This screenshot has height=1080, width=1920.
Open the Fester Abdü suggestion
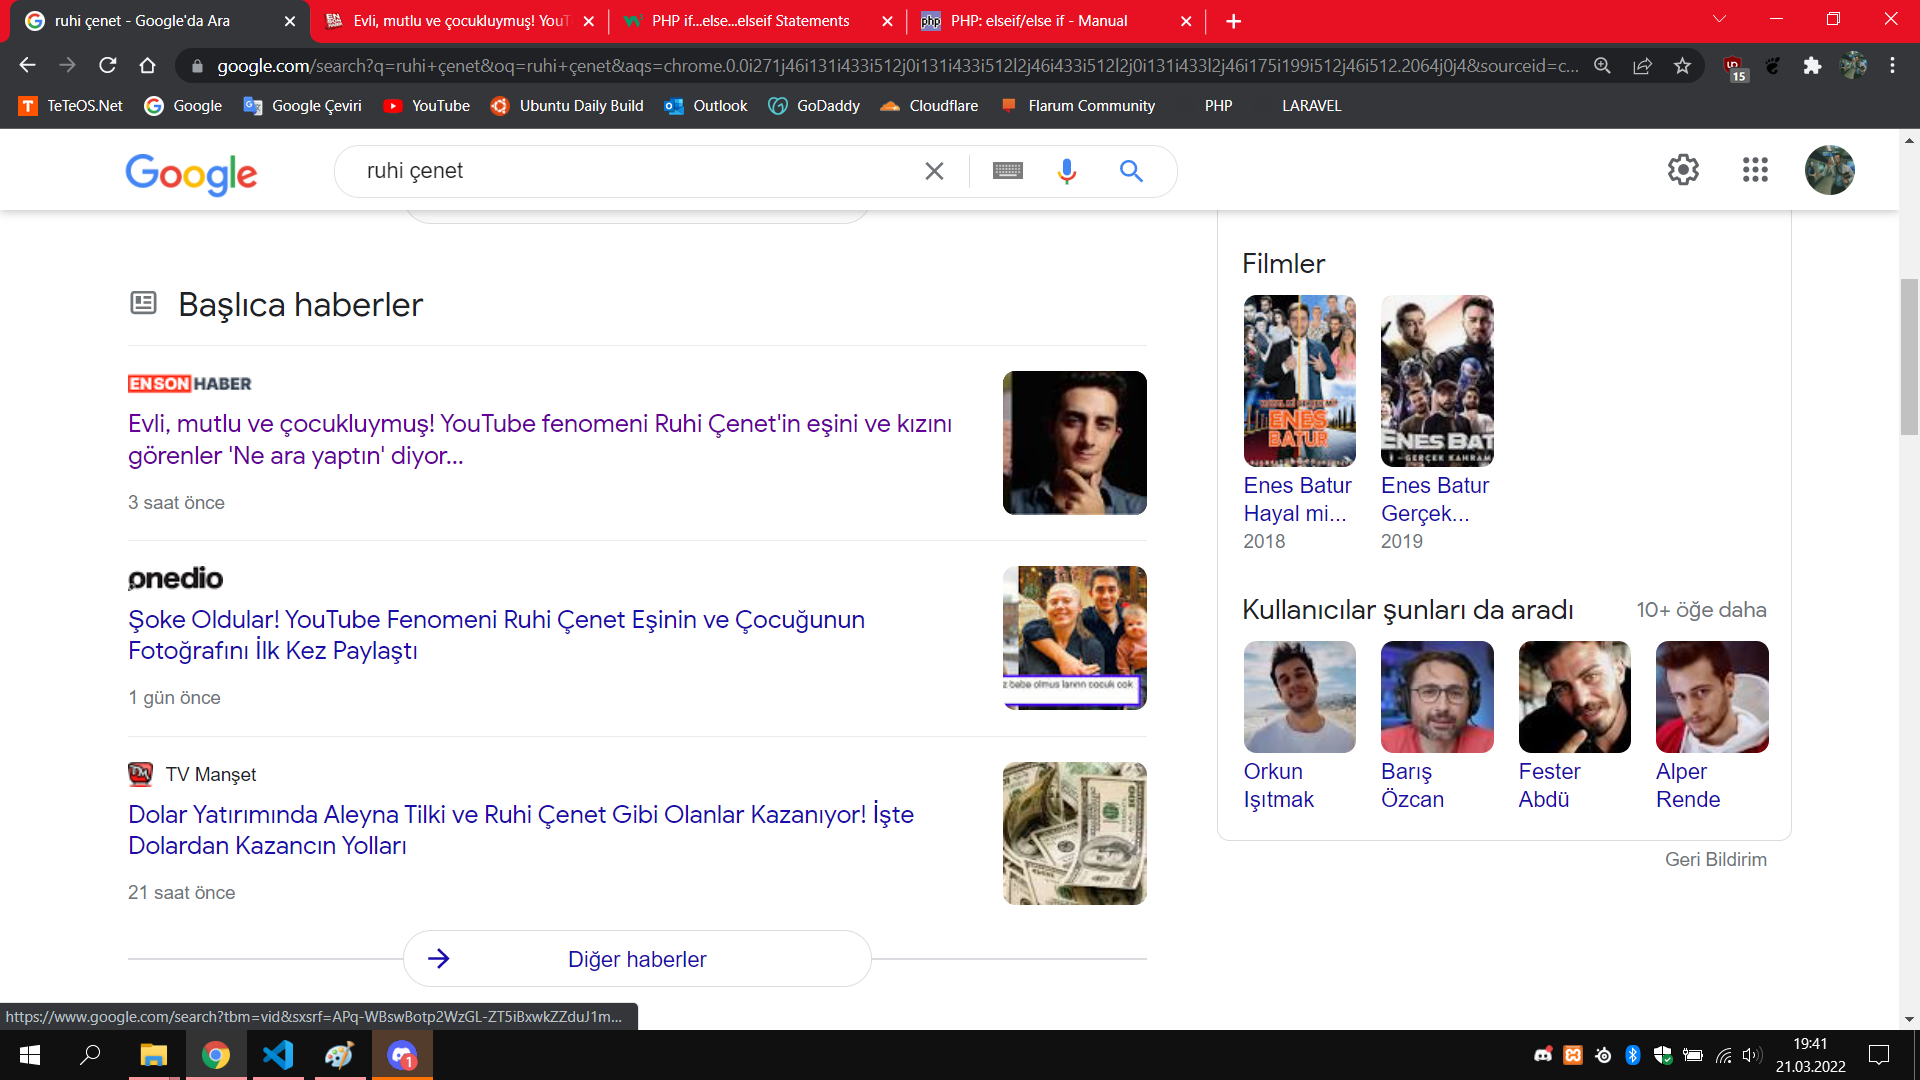coord(1574,726)
